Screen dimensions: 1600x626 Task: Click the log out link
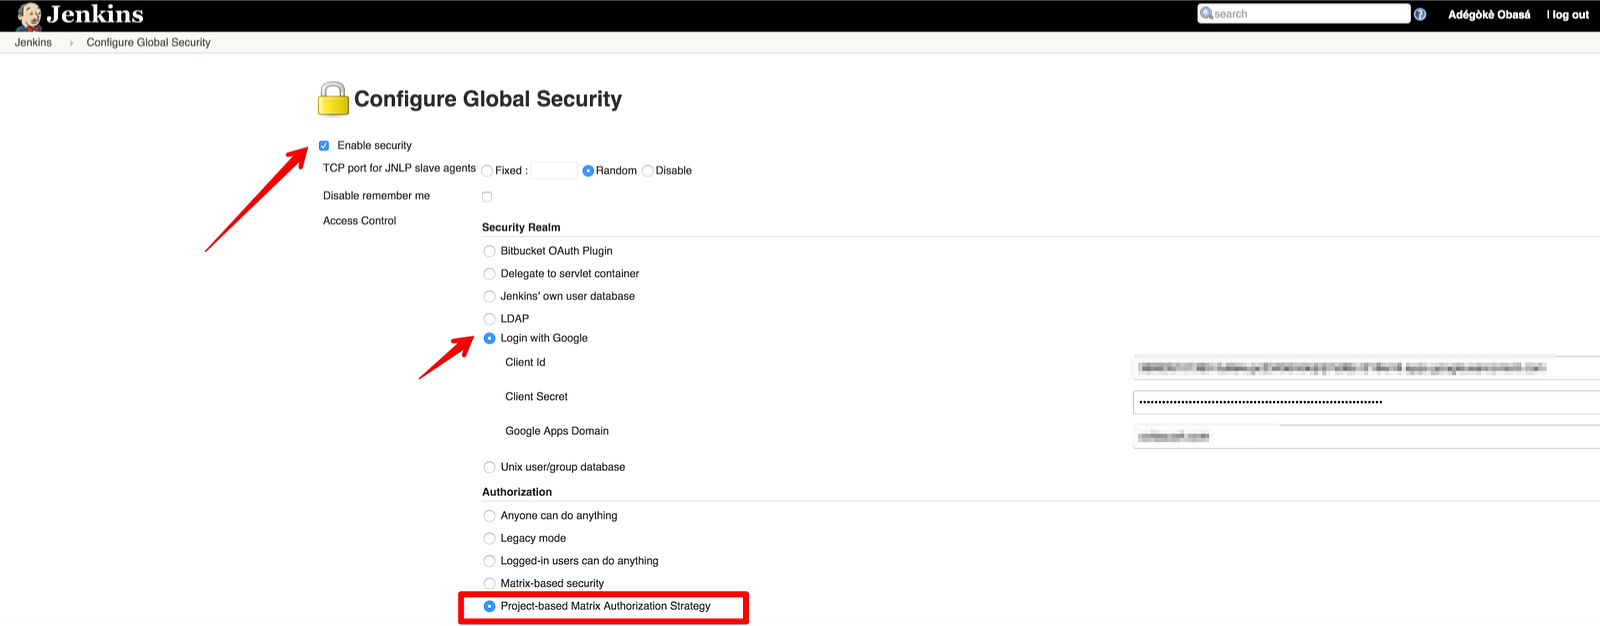pyautogui.click(x=1568, y=15)
